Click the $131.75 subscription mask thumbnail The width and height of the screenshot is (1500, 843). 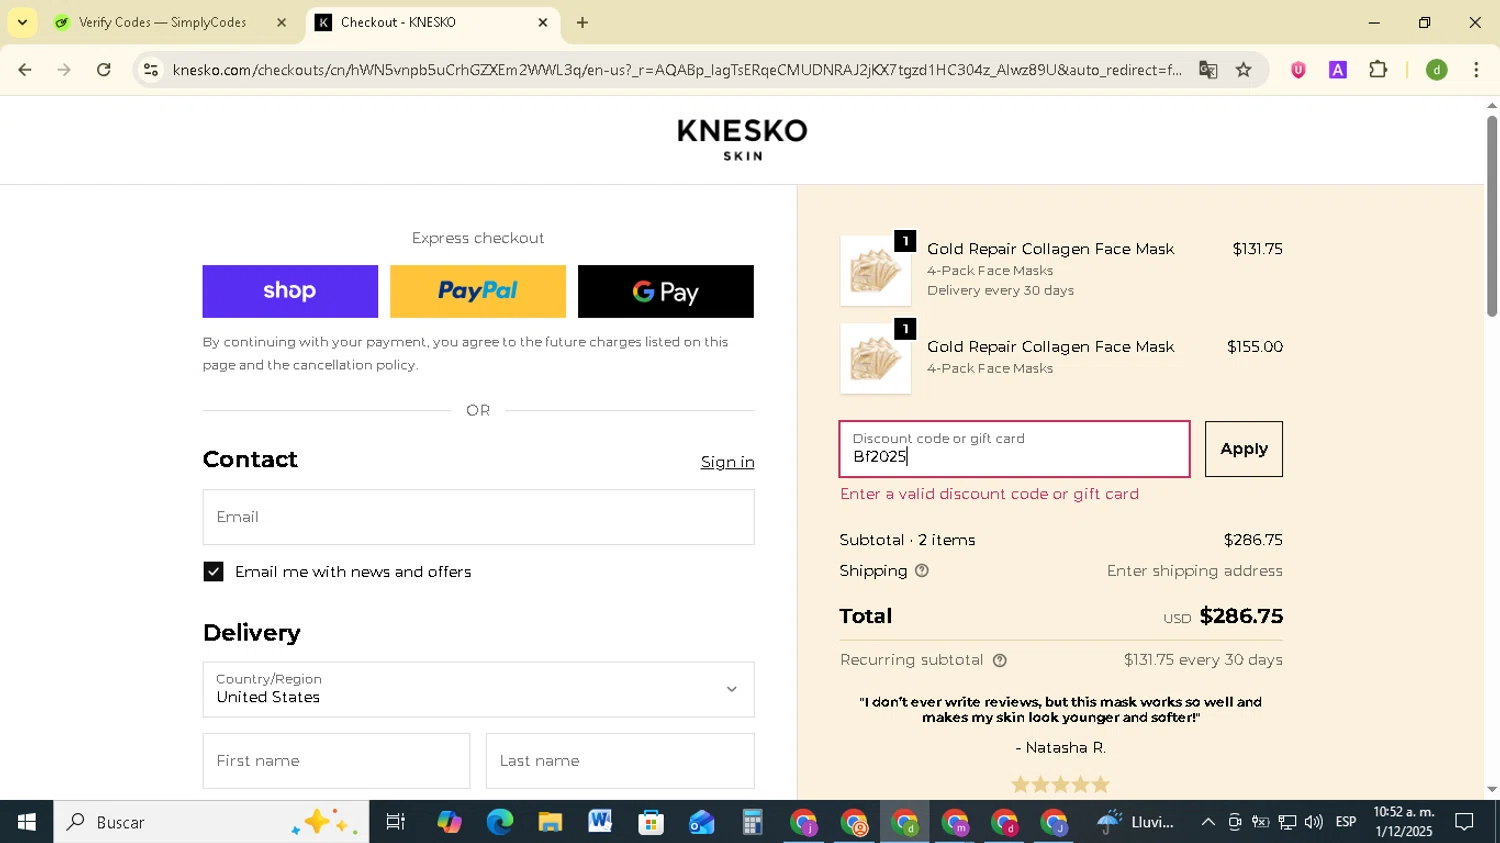(x=875, y=271)
